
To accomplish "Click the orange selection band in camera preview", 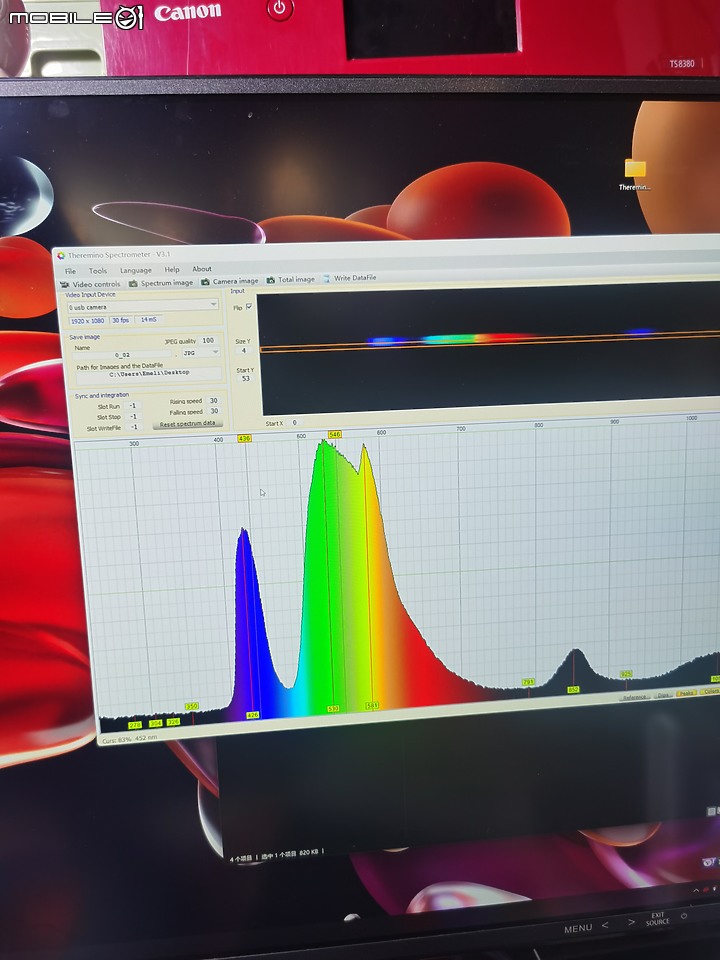I will pyautogui.click(x=490, y=342).
